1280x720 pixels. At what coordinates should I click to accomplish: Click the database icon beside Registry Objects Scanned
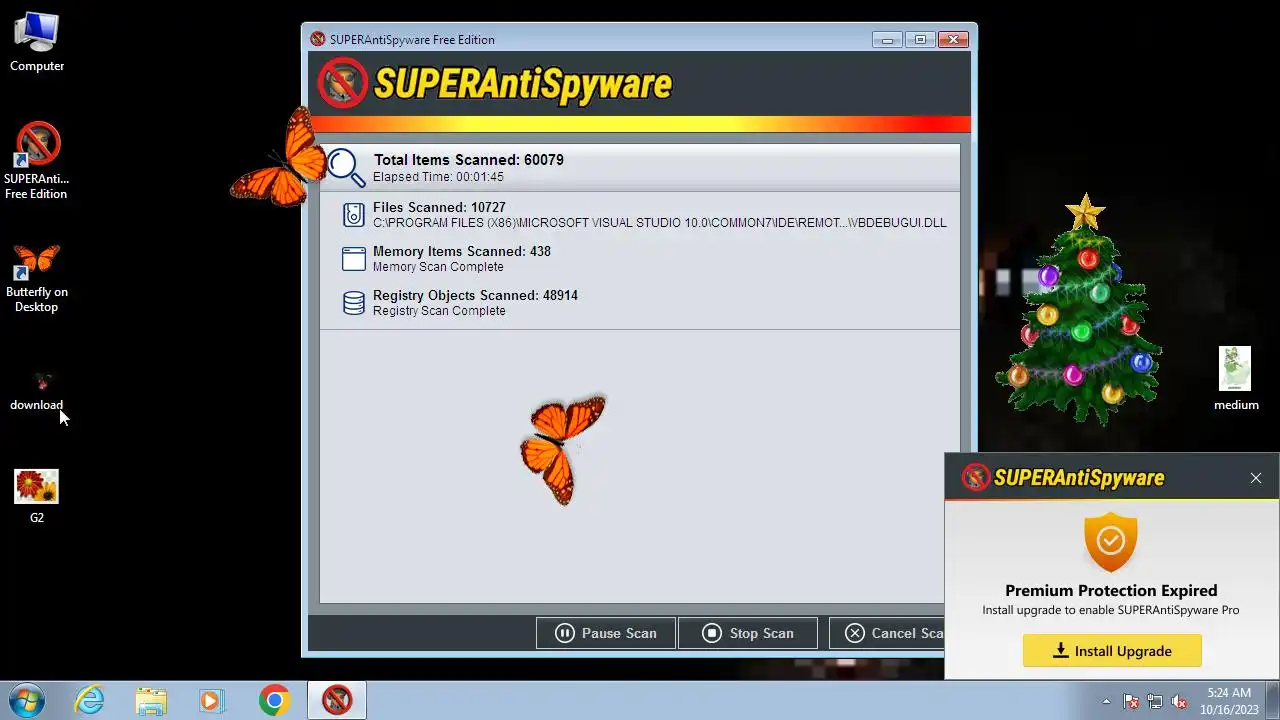354,303
